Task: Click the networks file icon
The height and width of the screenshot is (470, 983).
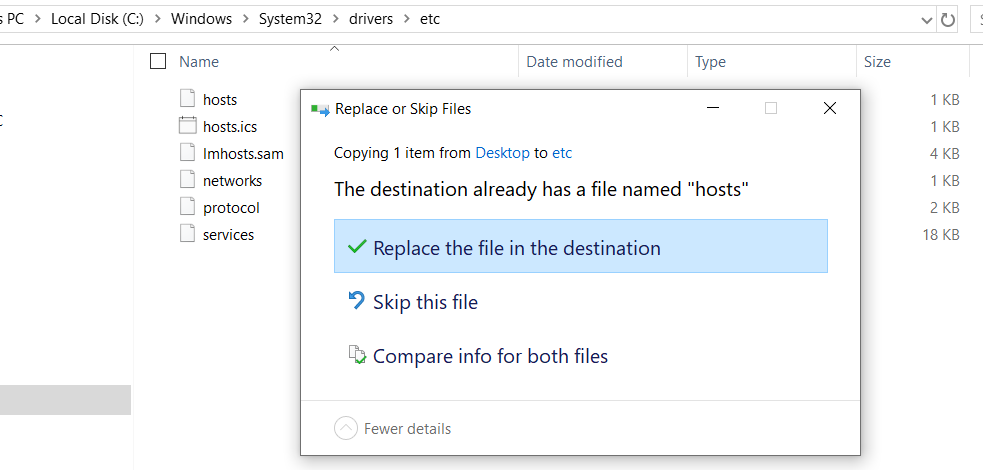Action: coord(187,180)
